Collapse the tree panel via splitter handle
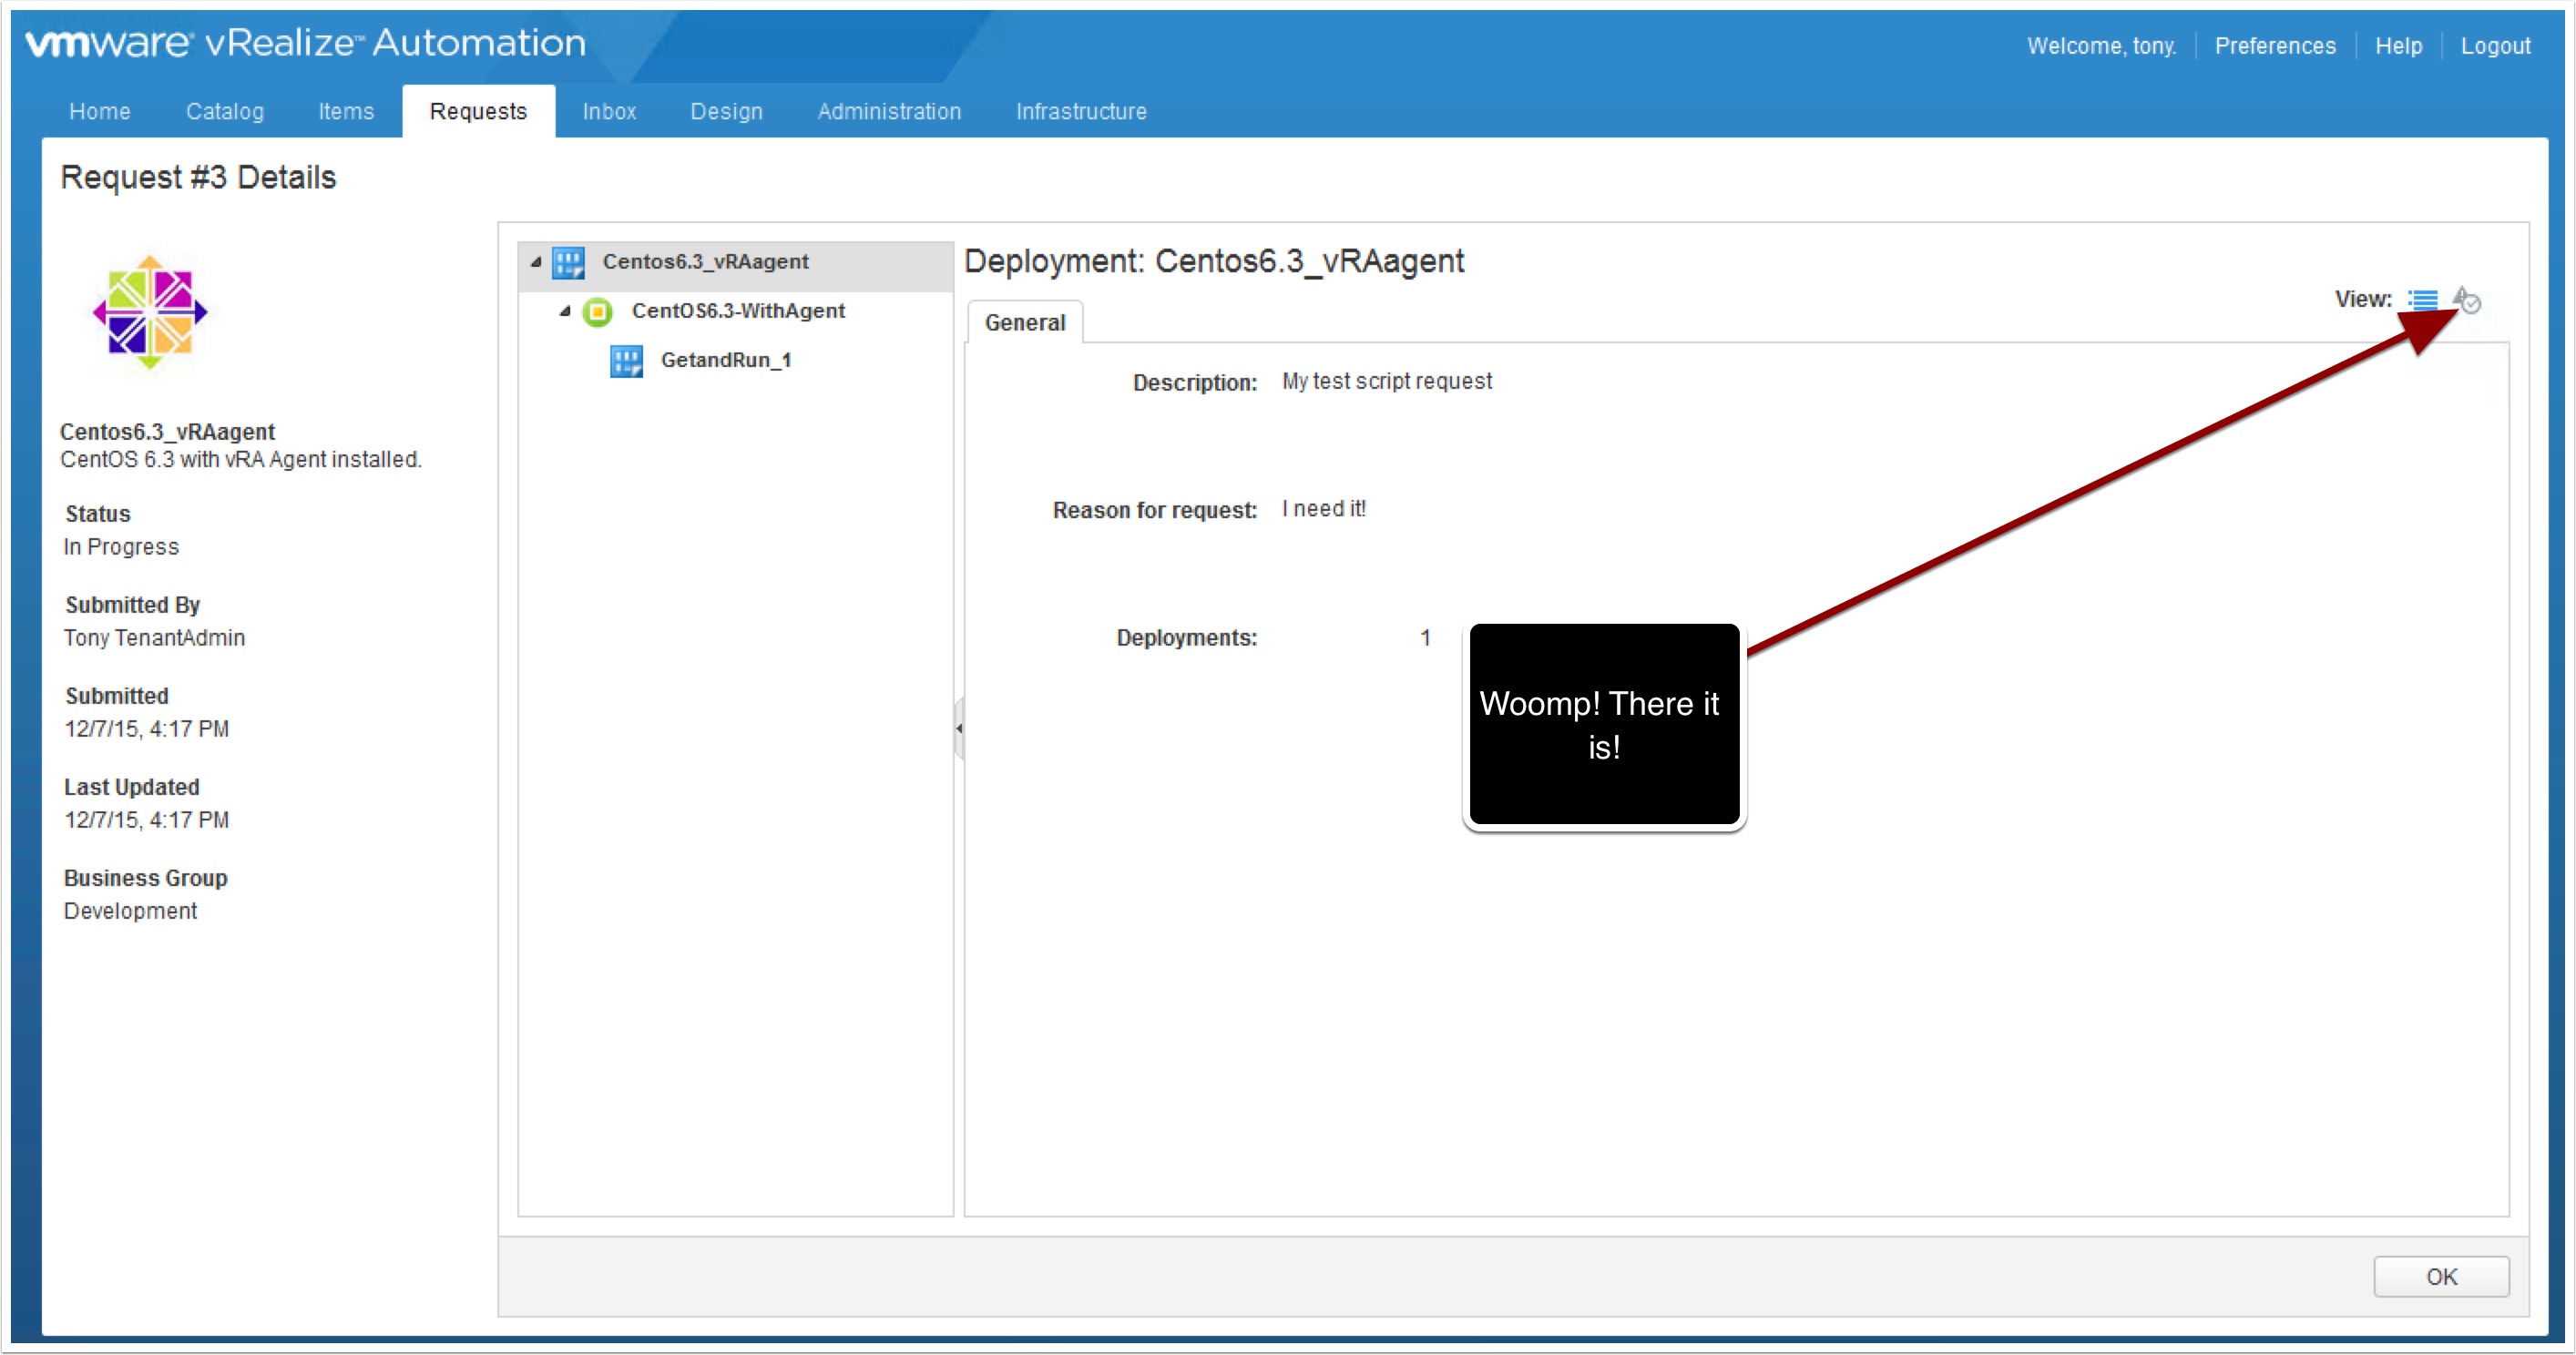The width and height of the screenshot is (2576, 1355). click(x=958, y=728)
